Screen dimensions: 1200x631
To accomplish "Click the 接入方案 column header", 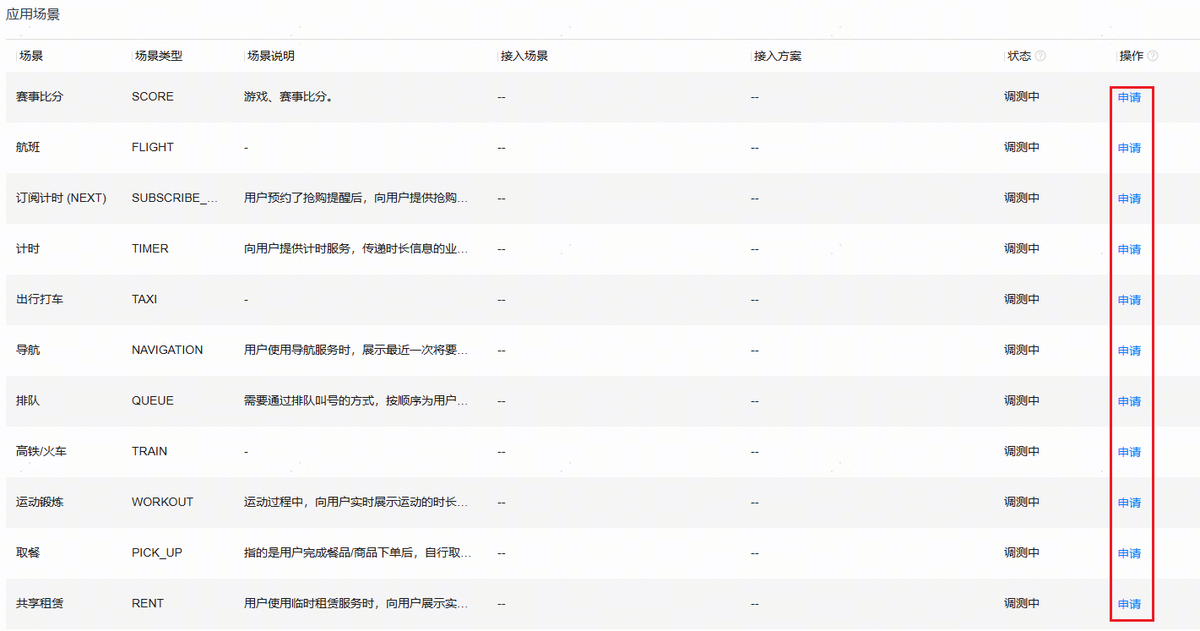I will pyautogui.click(x=778, y=56).
